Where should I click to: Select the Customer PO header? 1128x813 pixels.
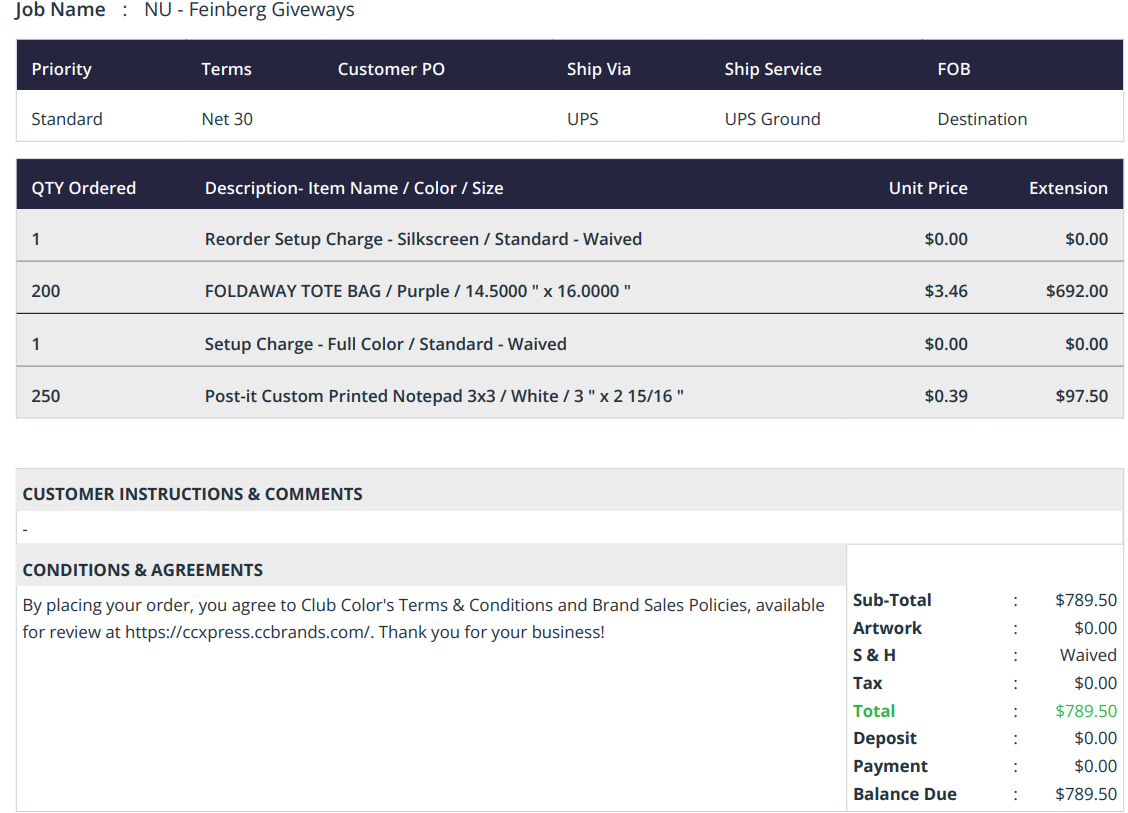click(x=391, y=69)
